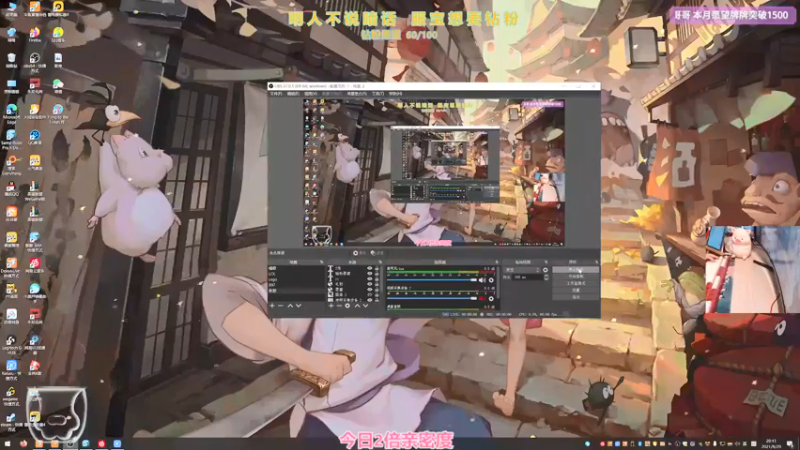Open the Recycle Bin on the desktop
This screenshot has width=800, height=450.
pyautogui.click(x=11, y=60)
